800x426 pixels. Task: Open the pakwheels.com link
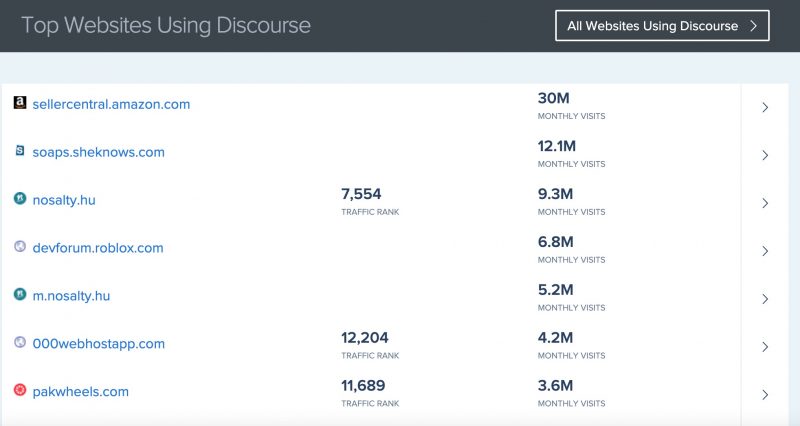[x=81, y=392]
